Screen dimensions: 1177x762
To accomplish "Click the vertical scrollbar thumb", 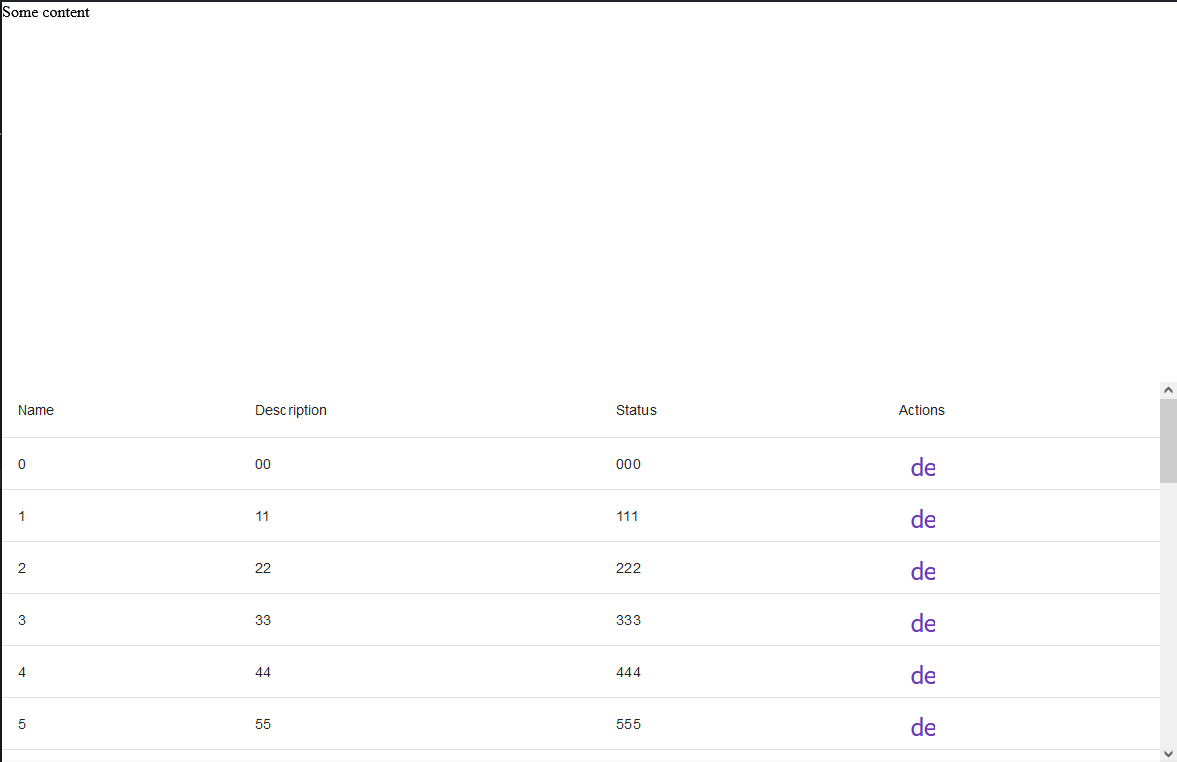I will [1169, 440].
